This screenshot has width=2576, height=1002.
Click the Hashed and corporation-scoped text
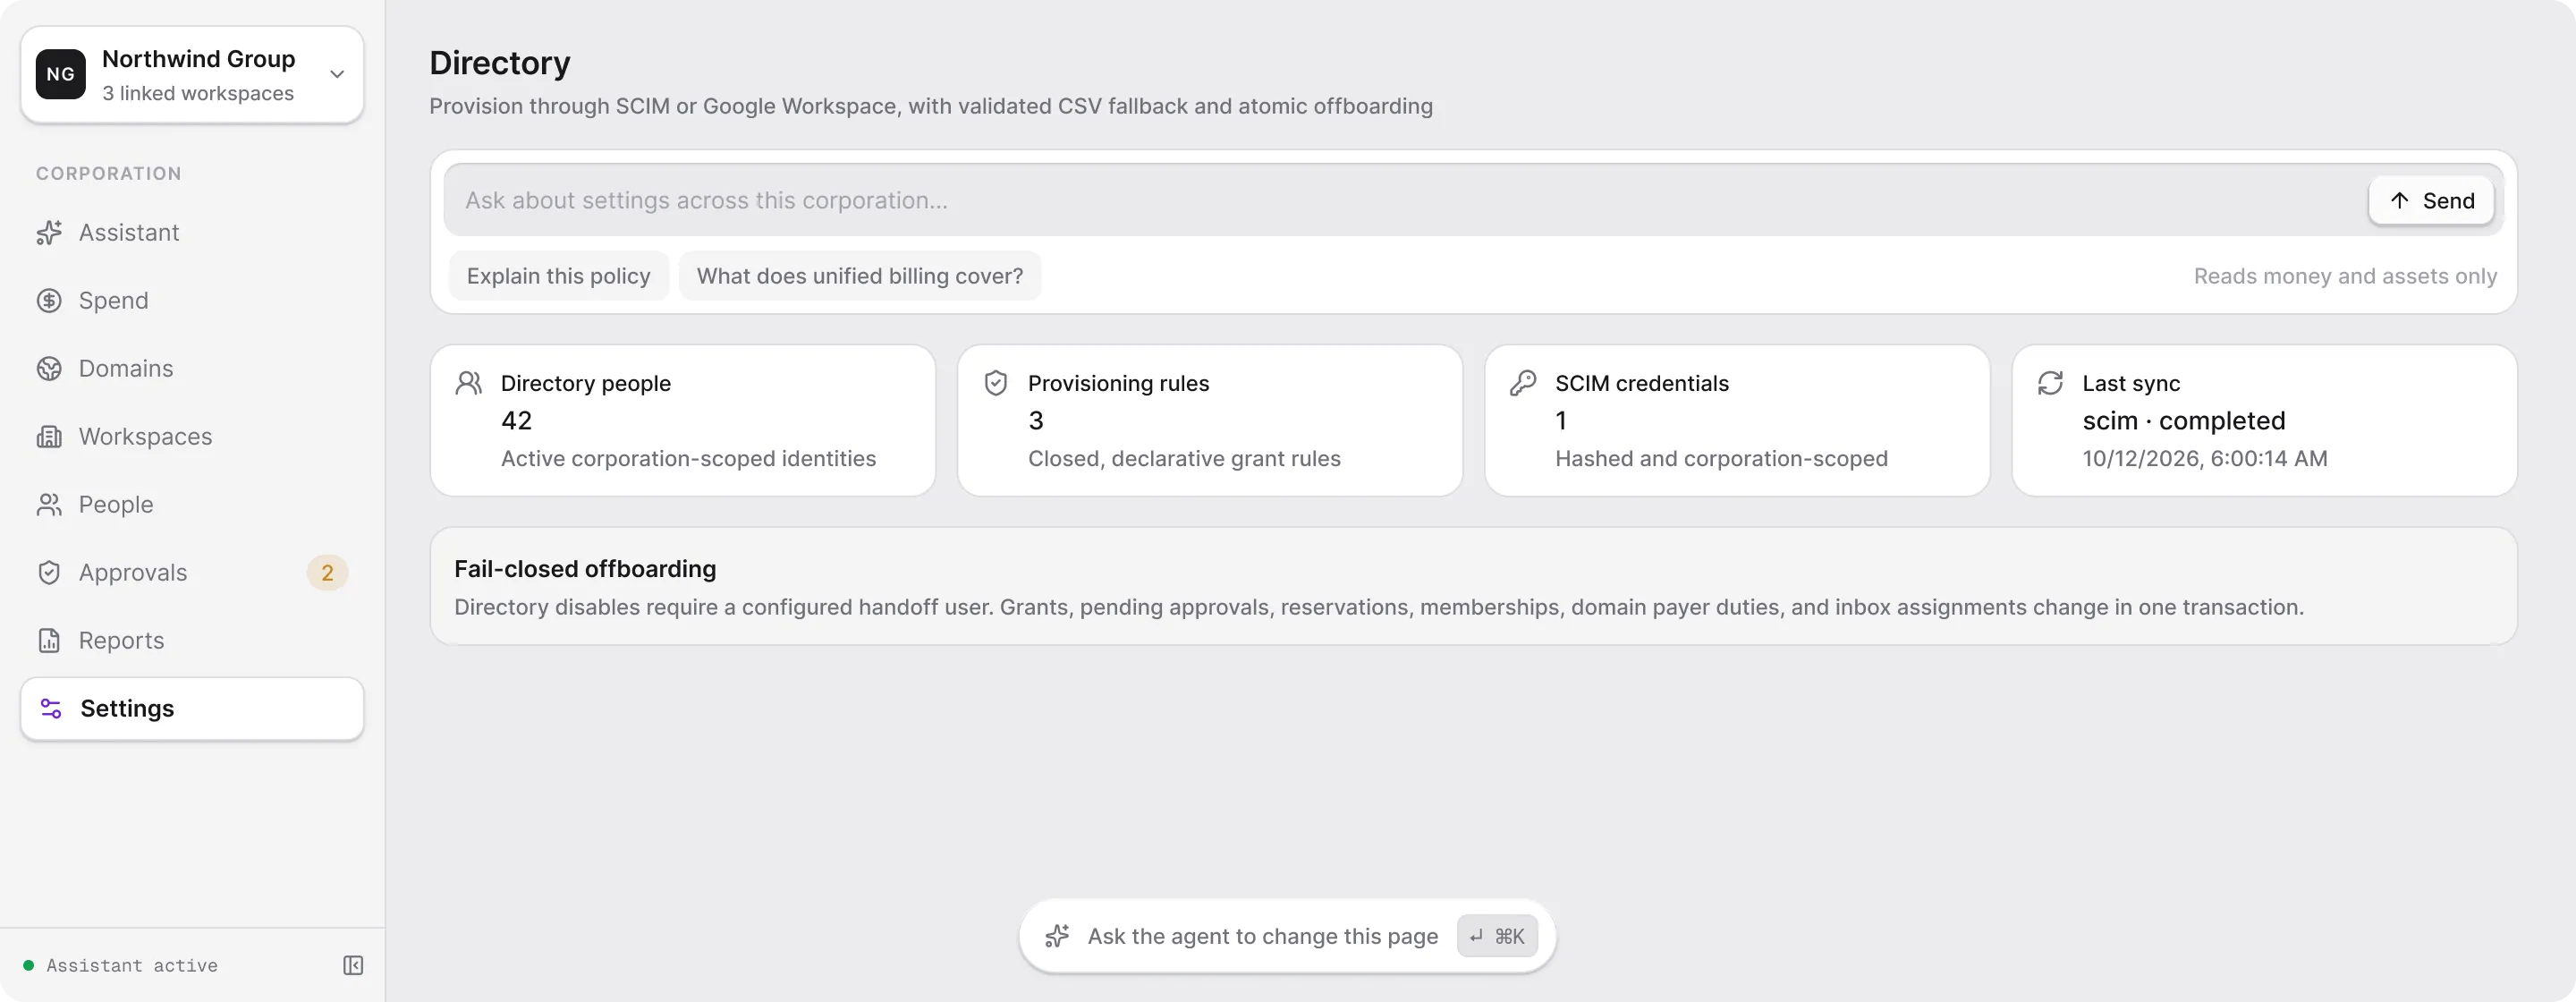1721,459
